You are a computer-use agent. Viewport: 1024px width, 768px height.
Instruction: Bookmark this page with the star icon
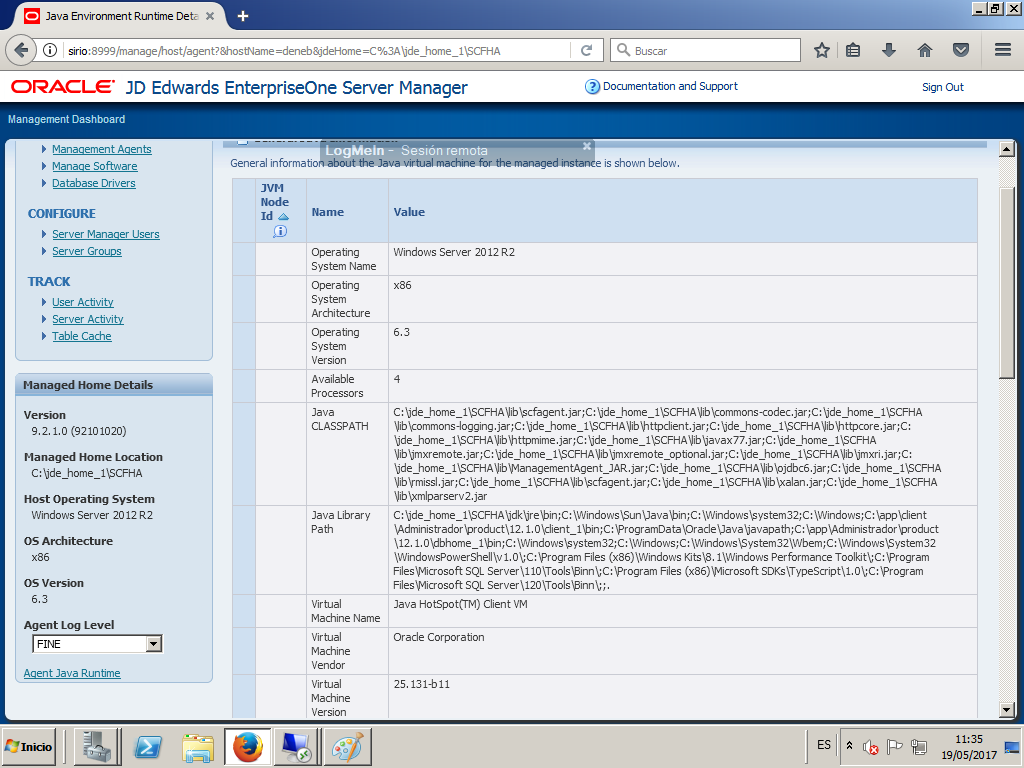coord(822,50)
